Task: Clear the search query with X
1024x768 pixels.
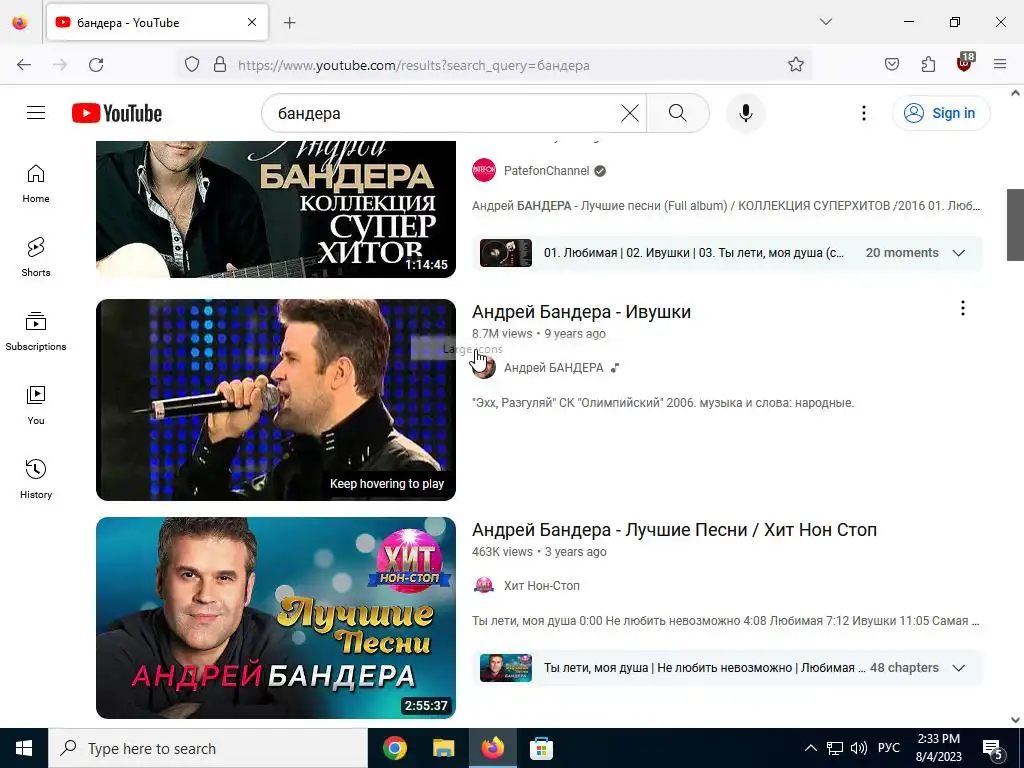Action: [630, 113]
